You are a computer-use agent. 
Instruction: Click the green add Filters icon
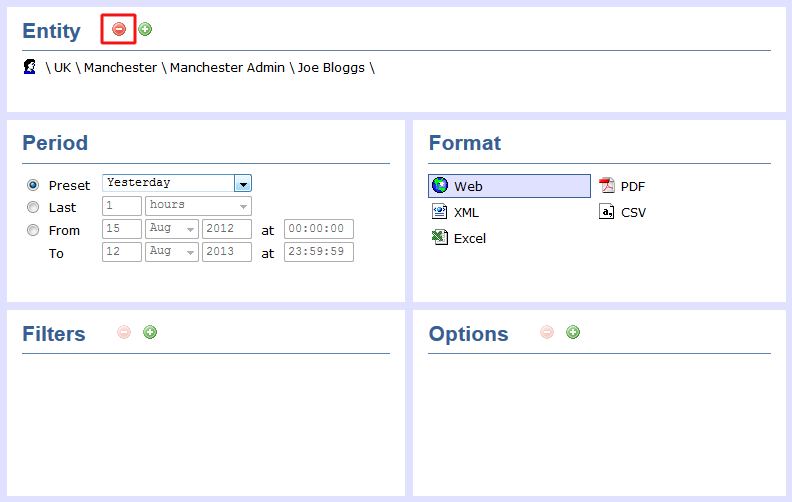pos(150,332)
